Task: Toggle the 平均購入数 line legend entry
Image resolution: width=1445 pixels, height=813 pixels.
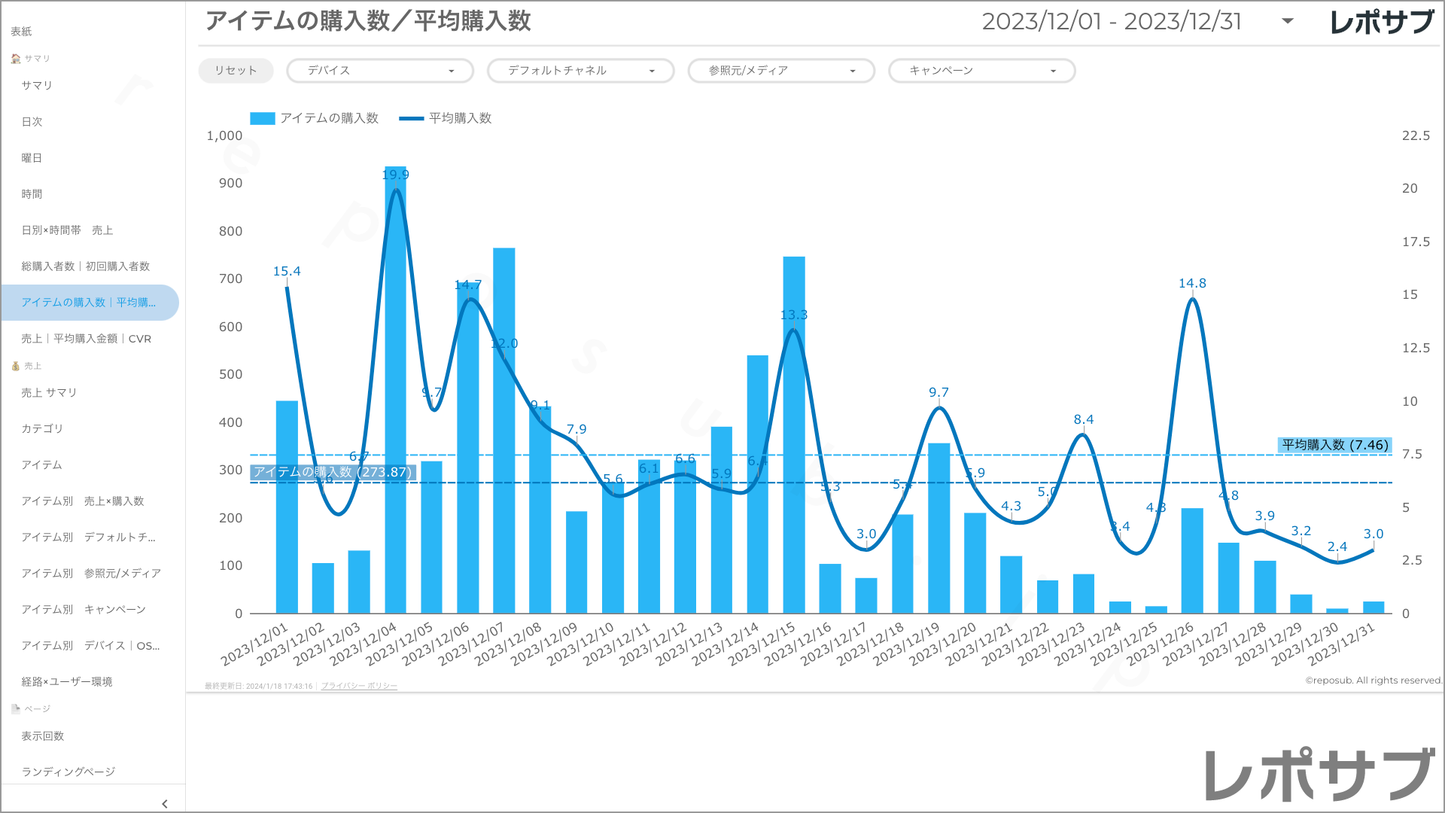Action: pos(446,118)
